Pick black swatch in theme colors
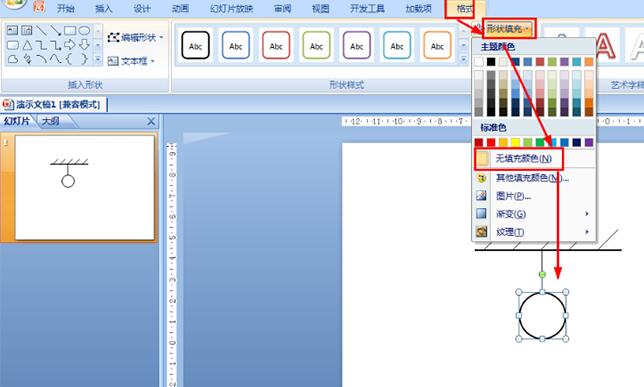 491,62
